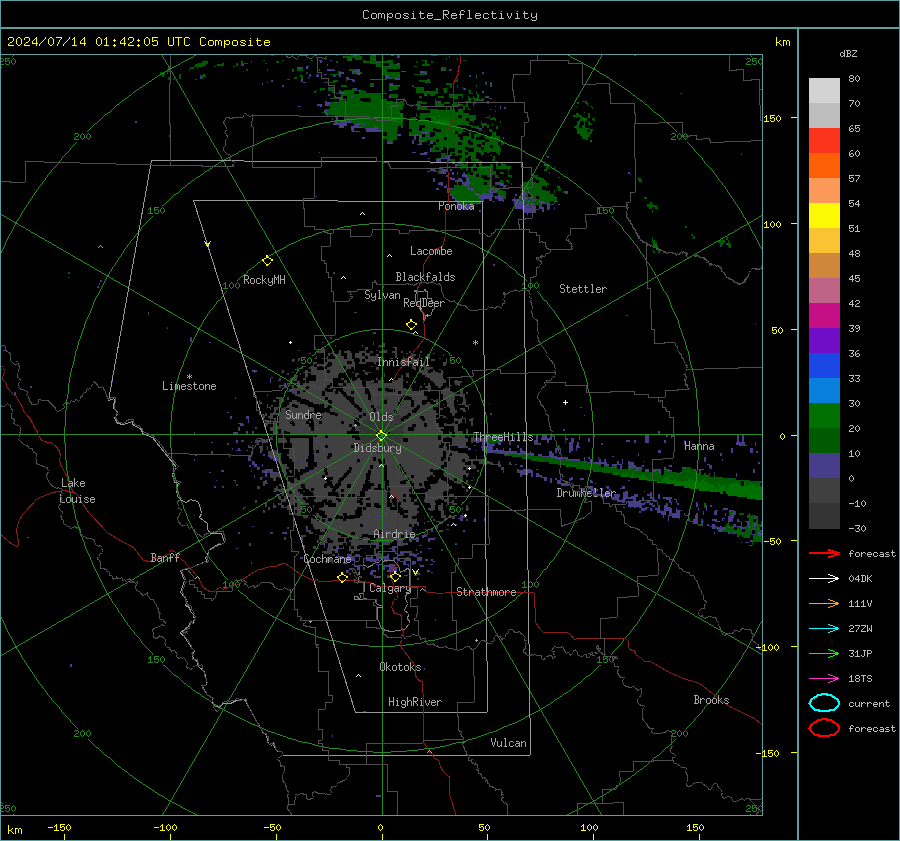Select the light gray swatch between 80 and 70 dBZ
900x841 pixels.
(x=824, y=90)
